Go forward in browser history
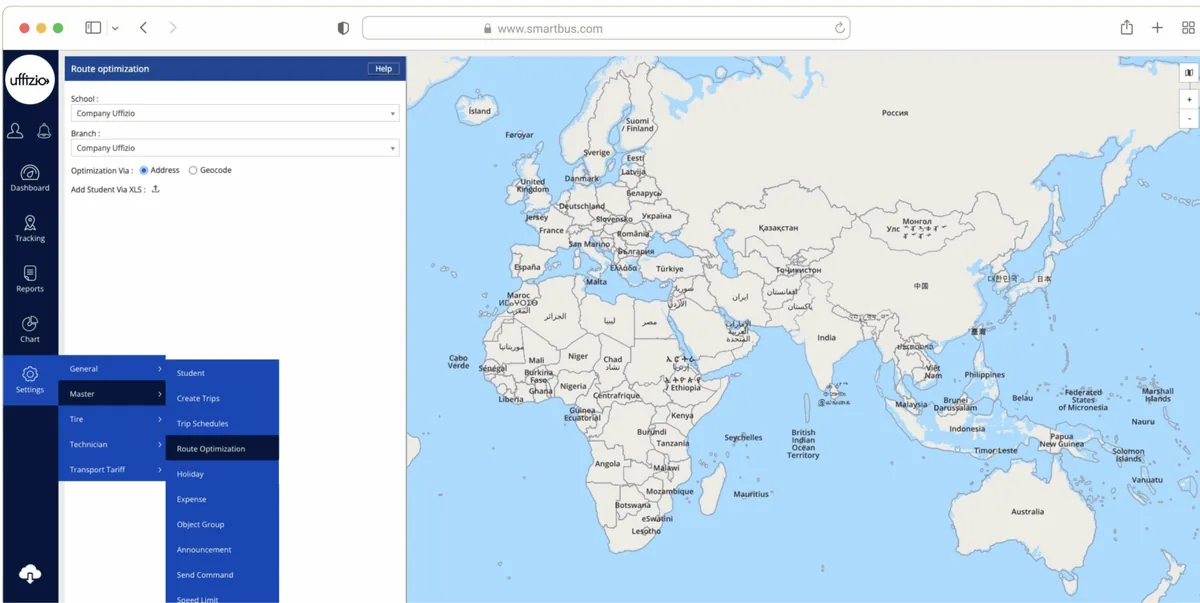This screenshot has height=603, width=1200. point(173,28)
